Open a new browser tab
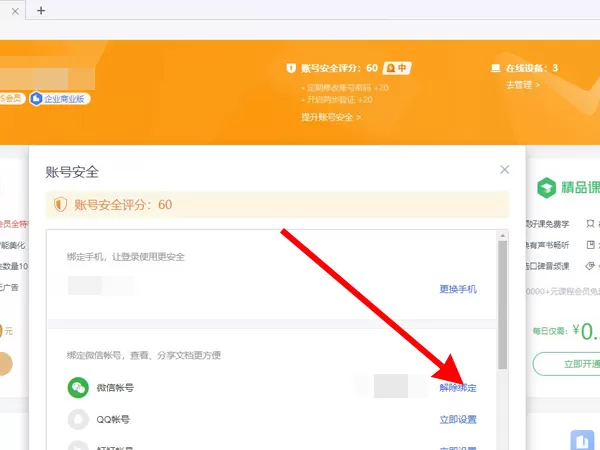This screenshot has height=450, width=600. (x=41, y=10)
